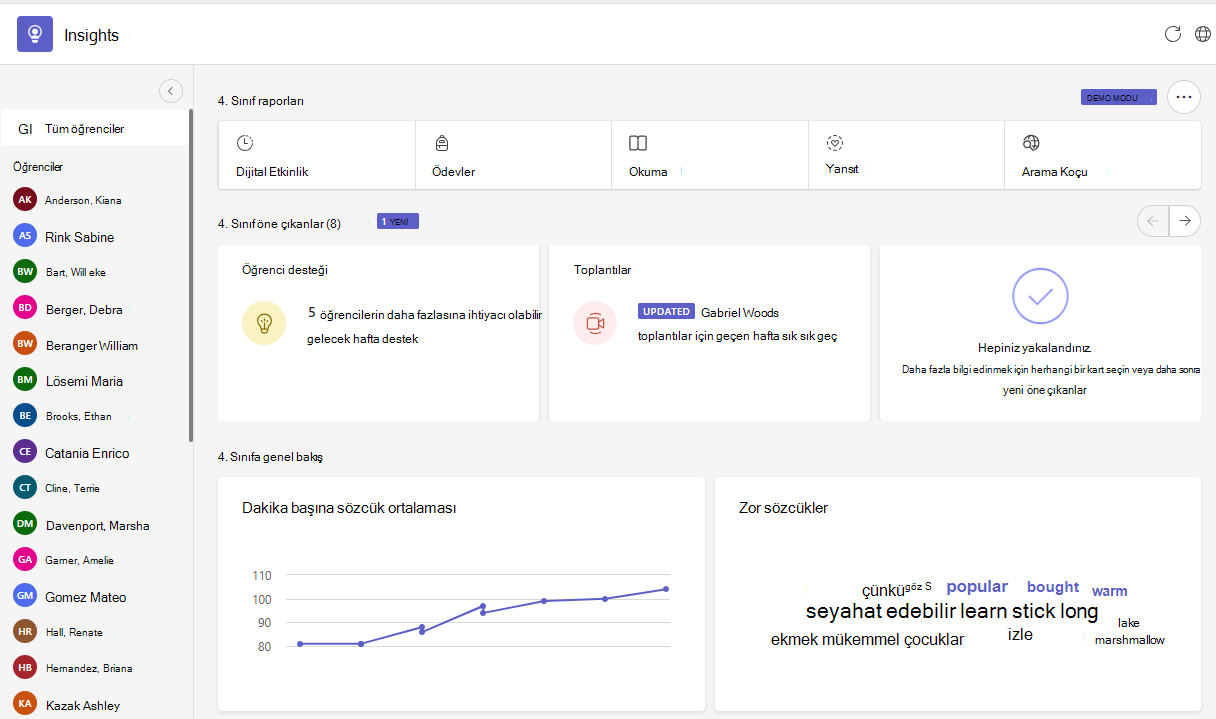1216x719 pixels.
Task: Click the Dakika başına sözcük ortalaması title
Action: click(349, 508)
